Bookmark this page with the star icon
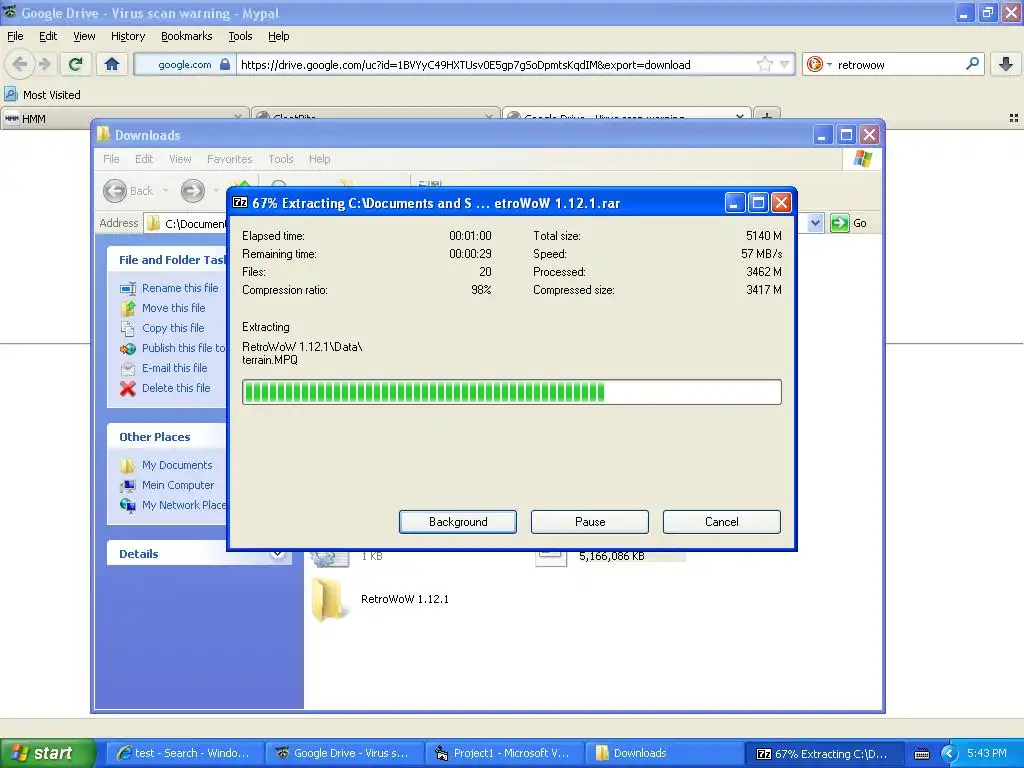Image resolution: width=1024 pixels, height=768 pixels. click(764, 64)
